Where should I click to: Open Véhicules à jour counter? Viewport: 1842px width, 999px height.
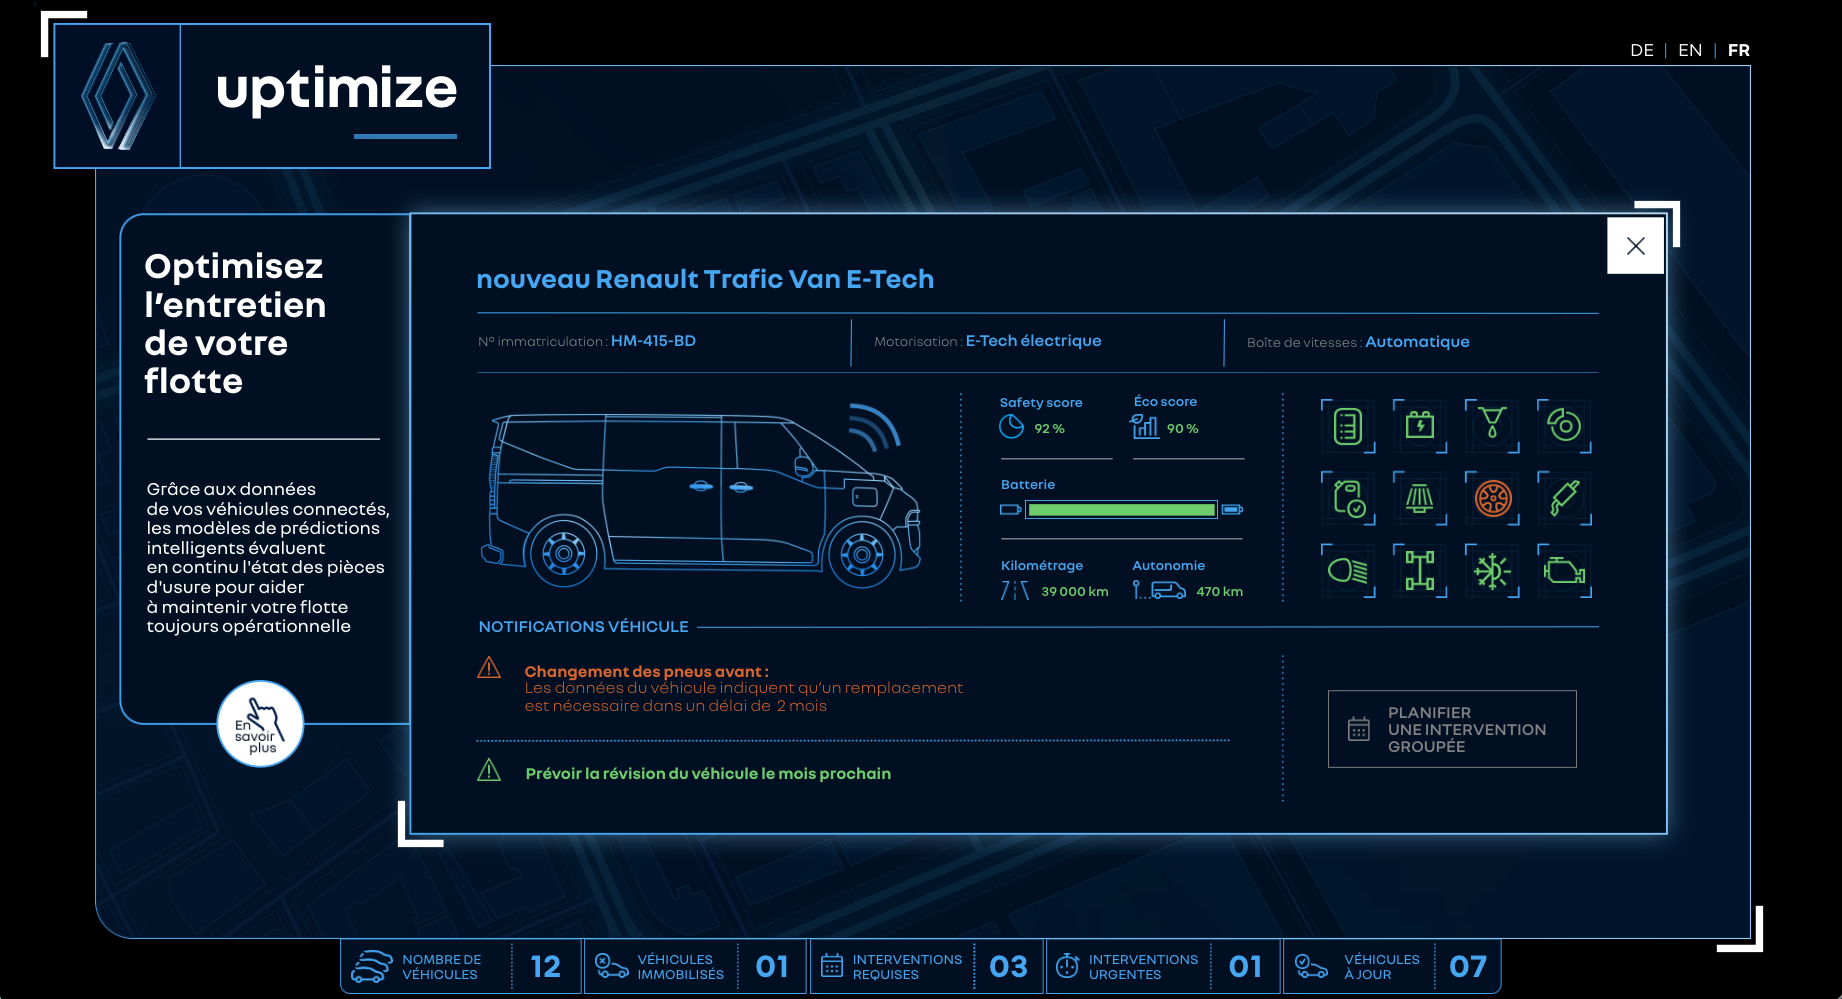coord(1392,966)
